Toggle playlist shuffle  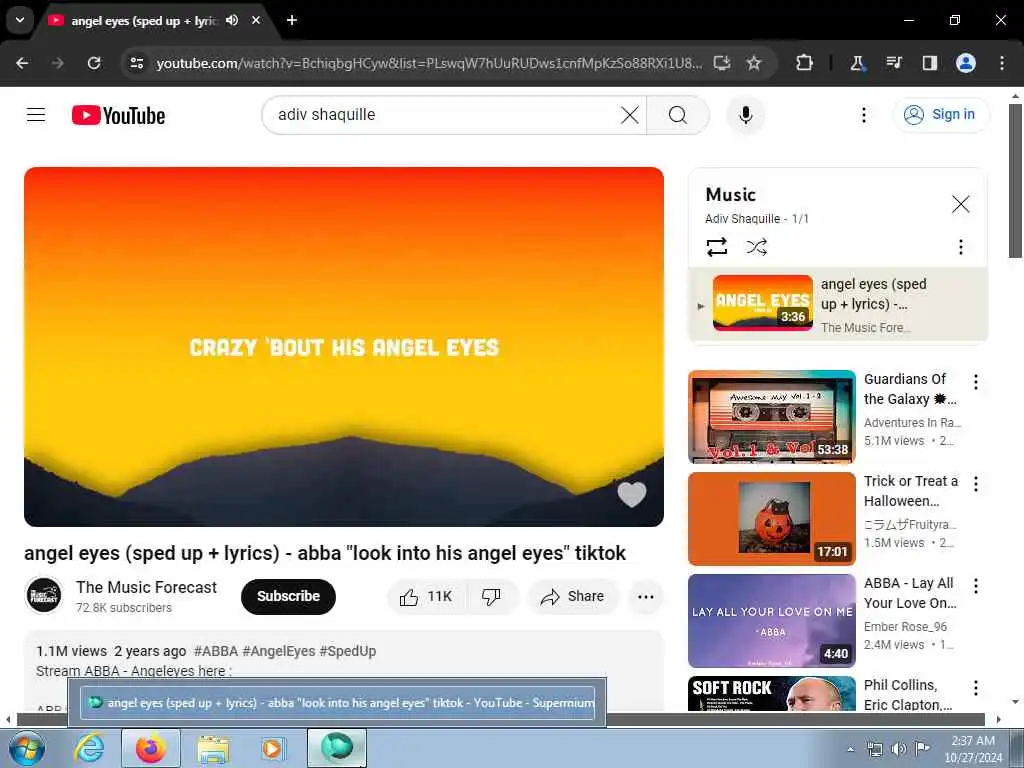click(756, 247)
